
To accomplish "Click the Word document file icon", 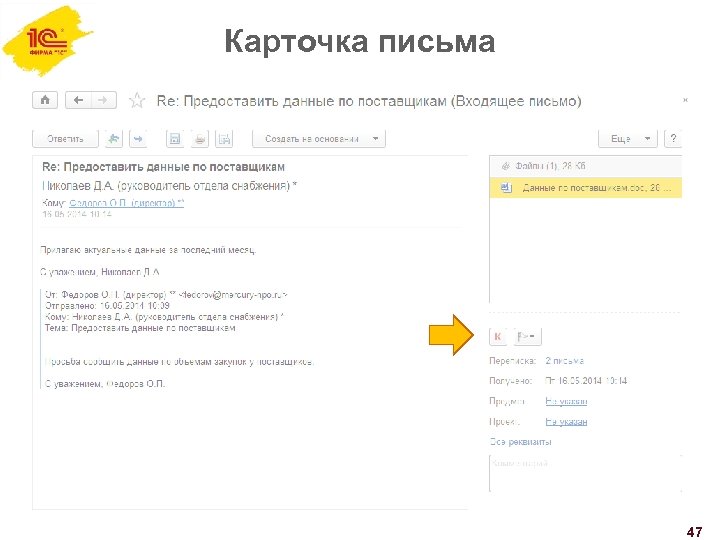I will tap(506, 187).
